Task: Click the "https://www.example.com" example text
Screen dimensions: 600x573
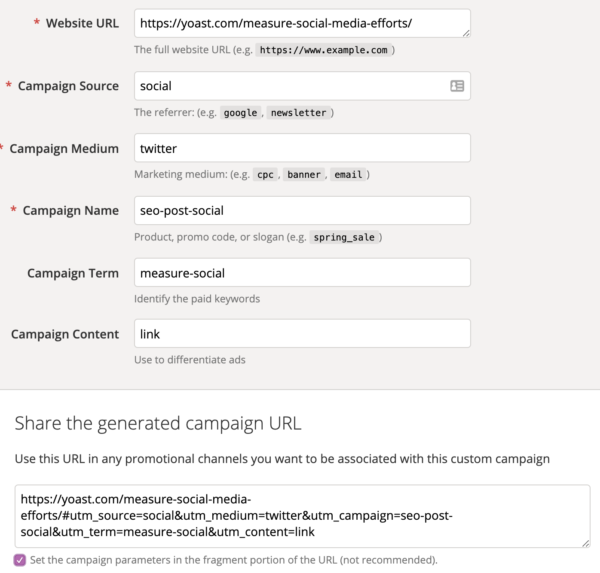Action: 324,49
